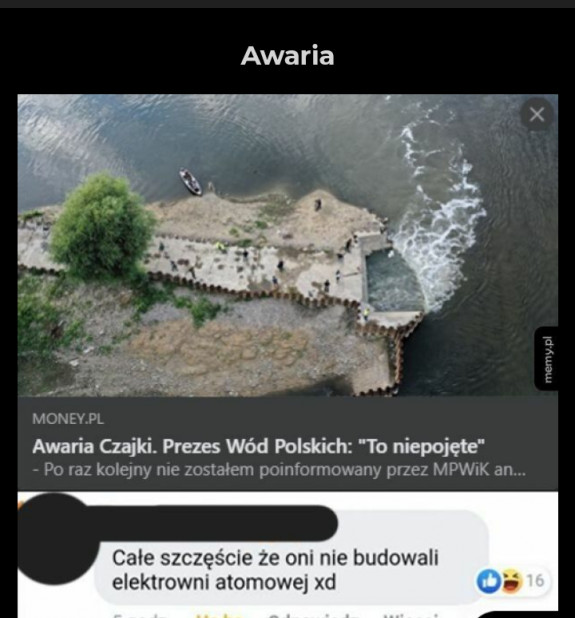Open the reaction count showing 16
Image resolution: width=575 pixels, height=618 pixels.
[x=535, y=581]
